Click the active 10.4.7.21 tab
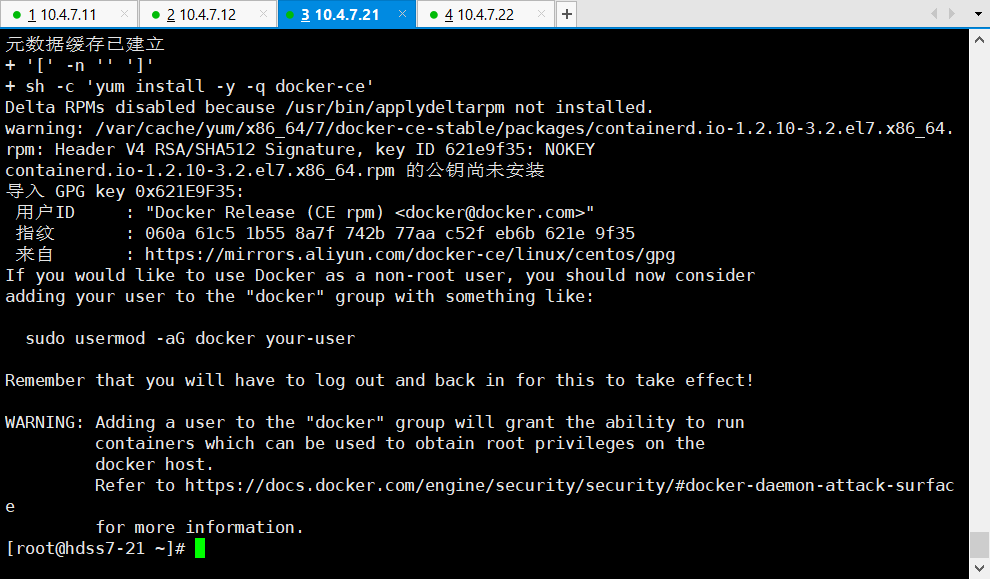 tap(340, 15)
